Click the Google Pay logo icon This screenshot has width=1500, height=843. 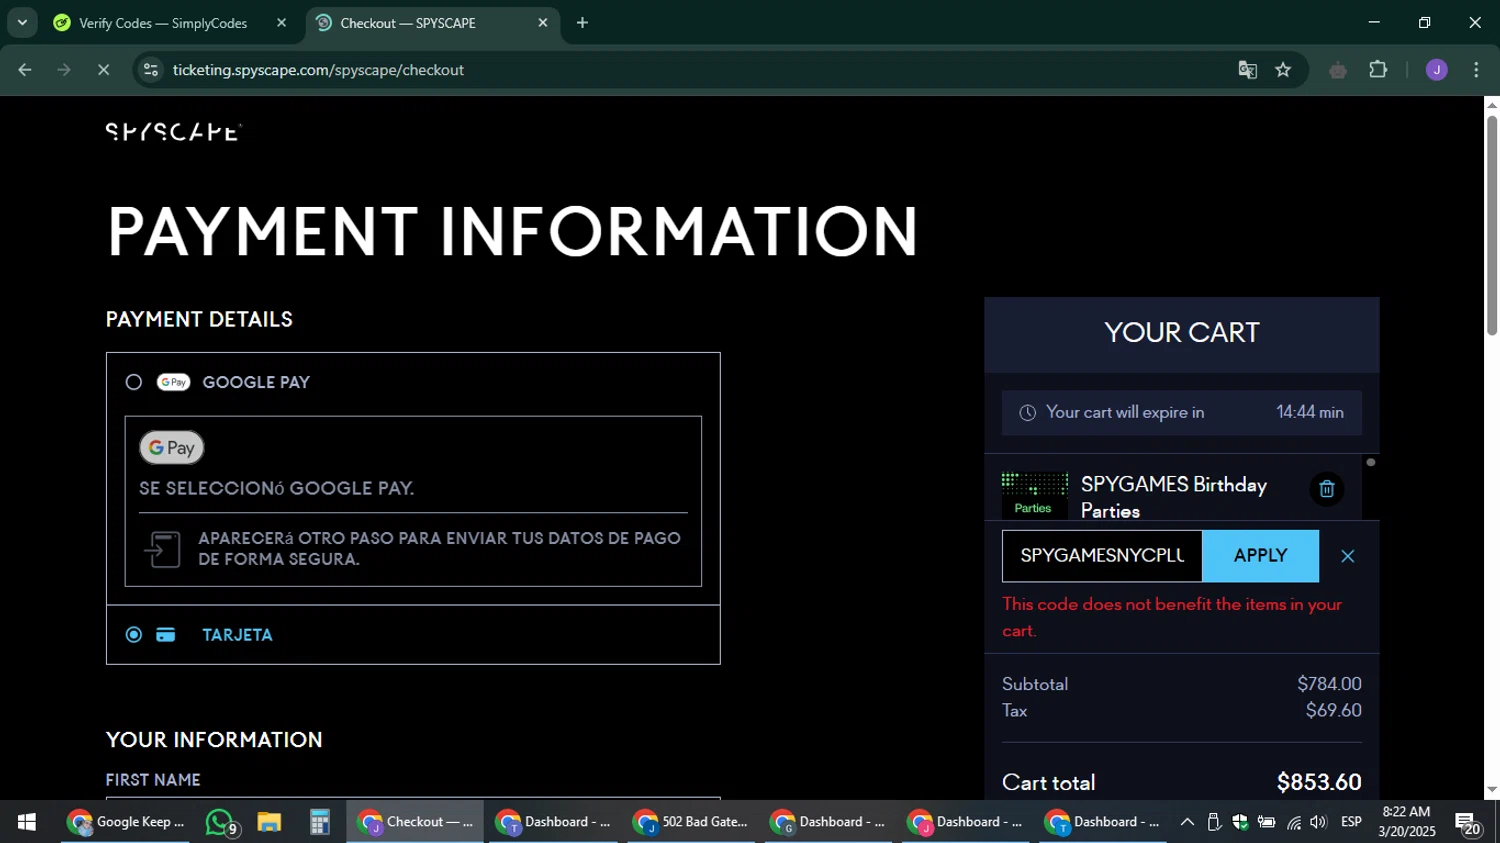point(173,382)
